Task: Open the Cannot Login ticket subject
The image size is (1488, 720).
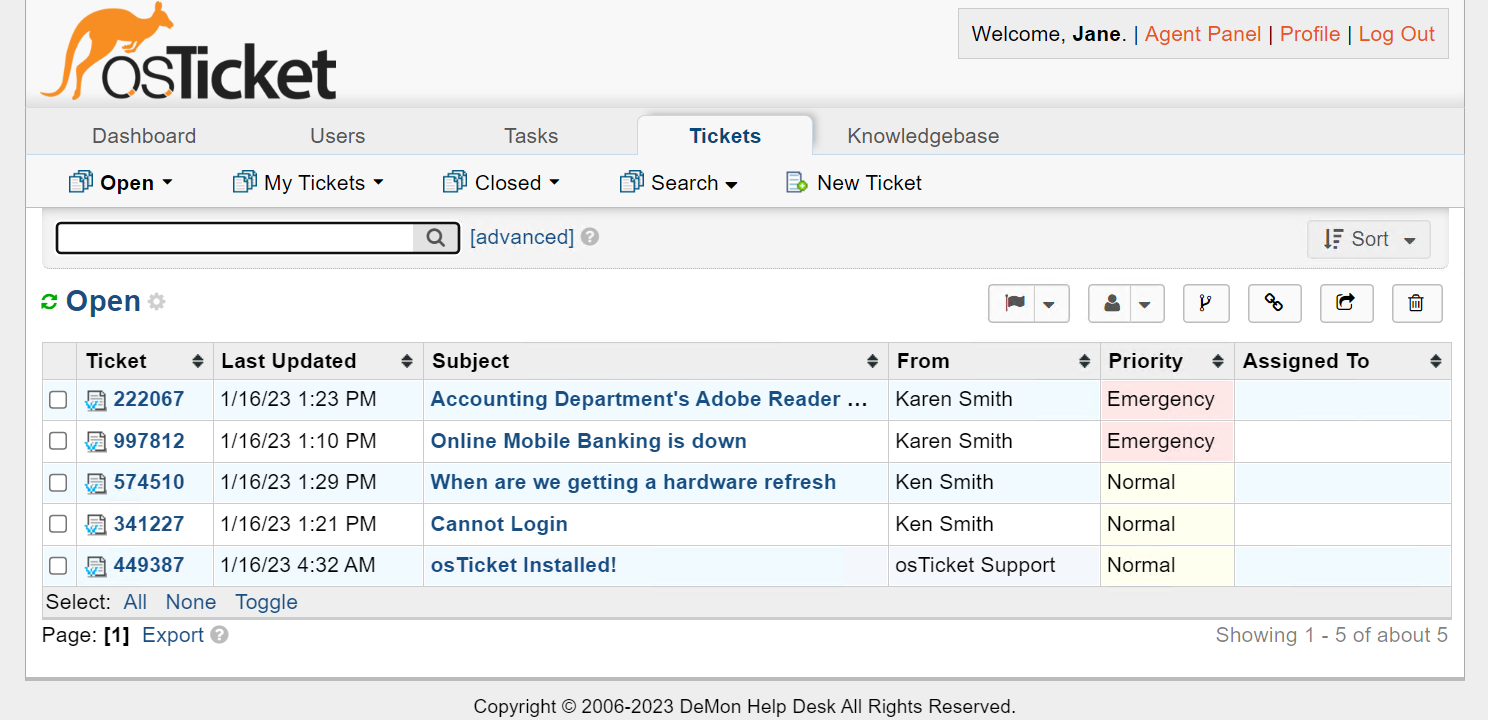Action: tap(499, 524)
